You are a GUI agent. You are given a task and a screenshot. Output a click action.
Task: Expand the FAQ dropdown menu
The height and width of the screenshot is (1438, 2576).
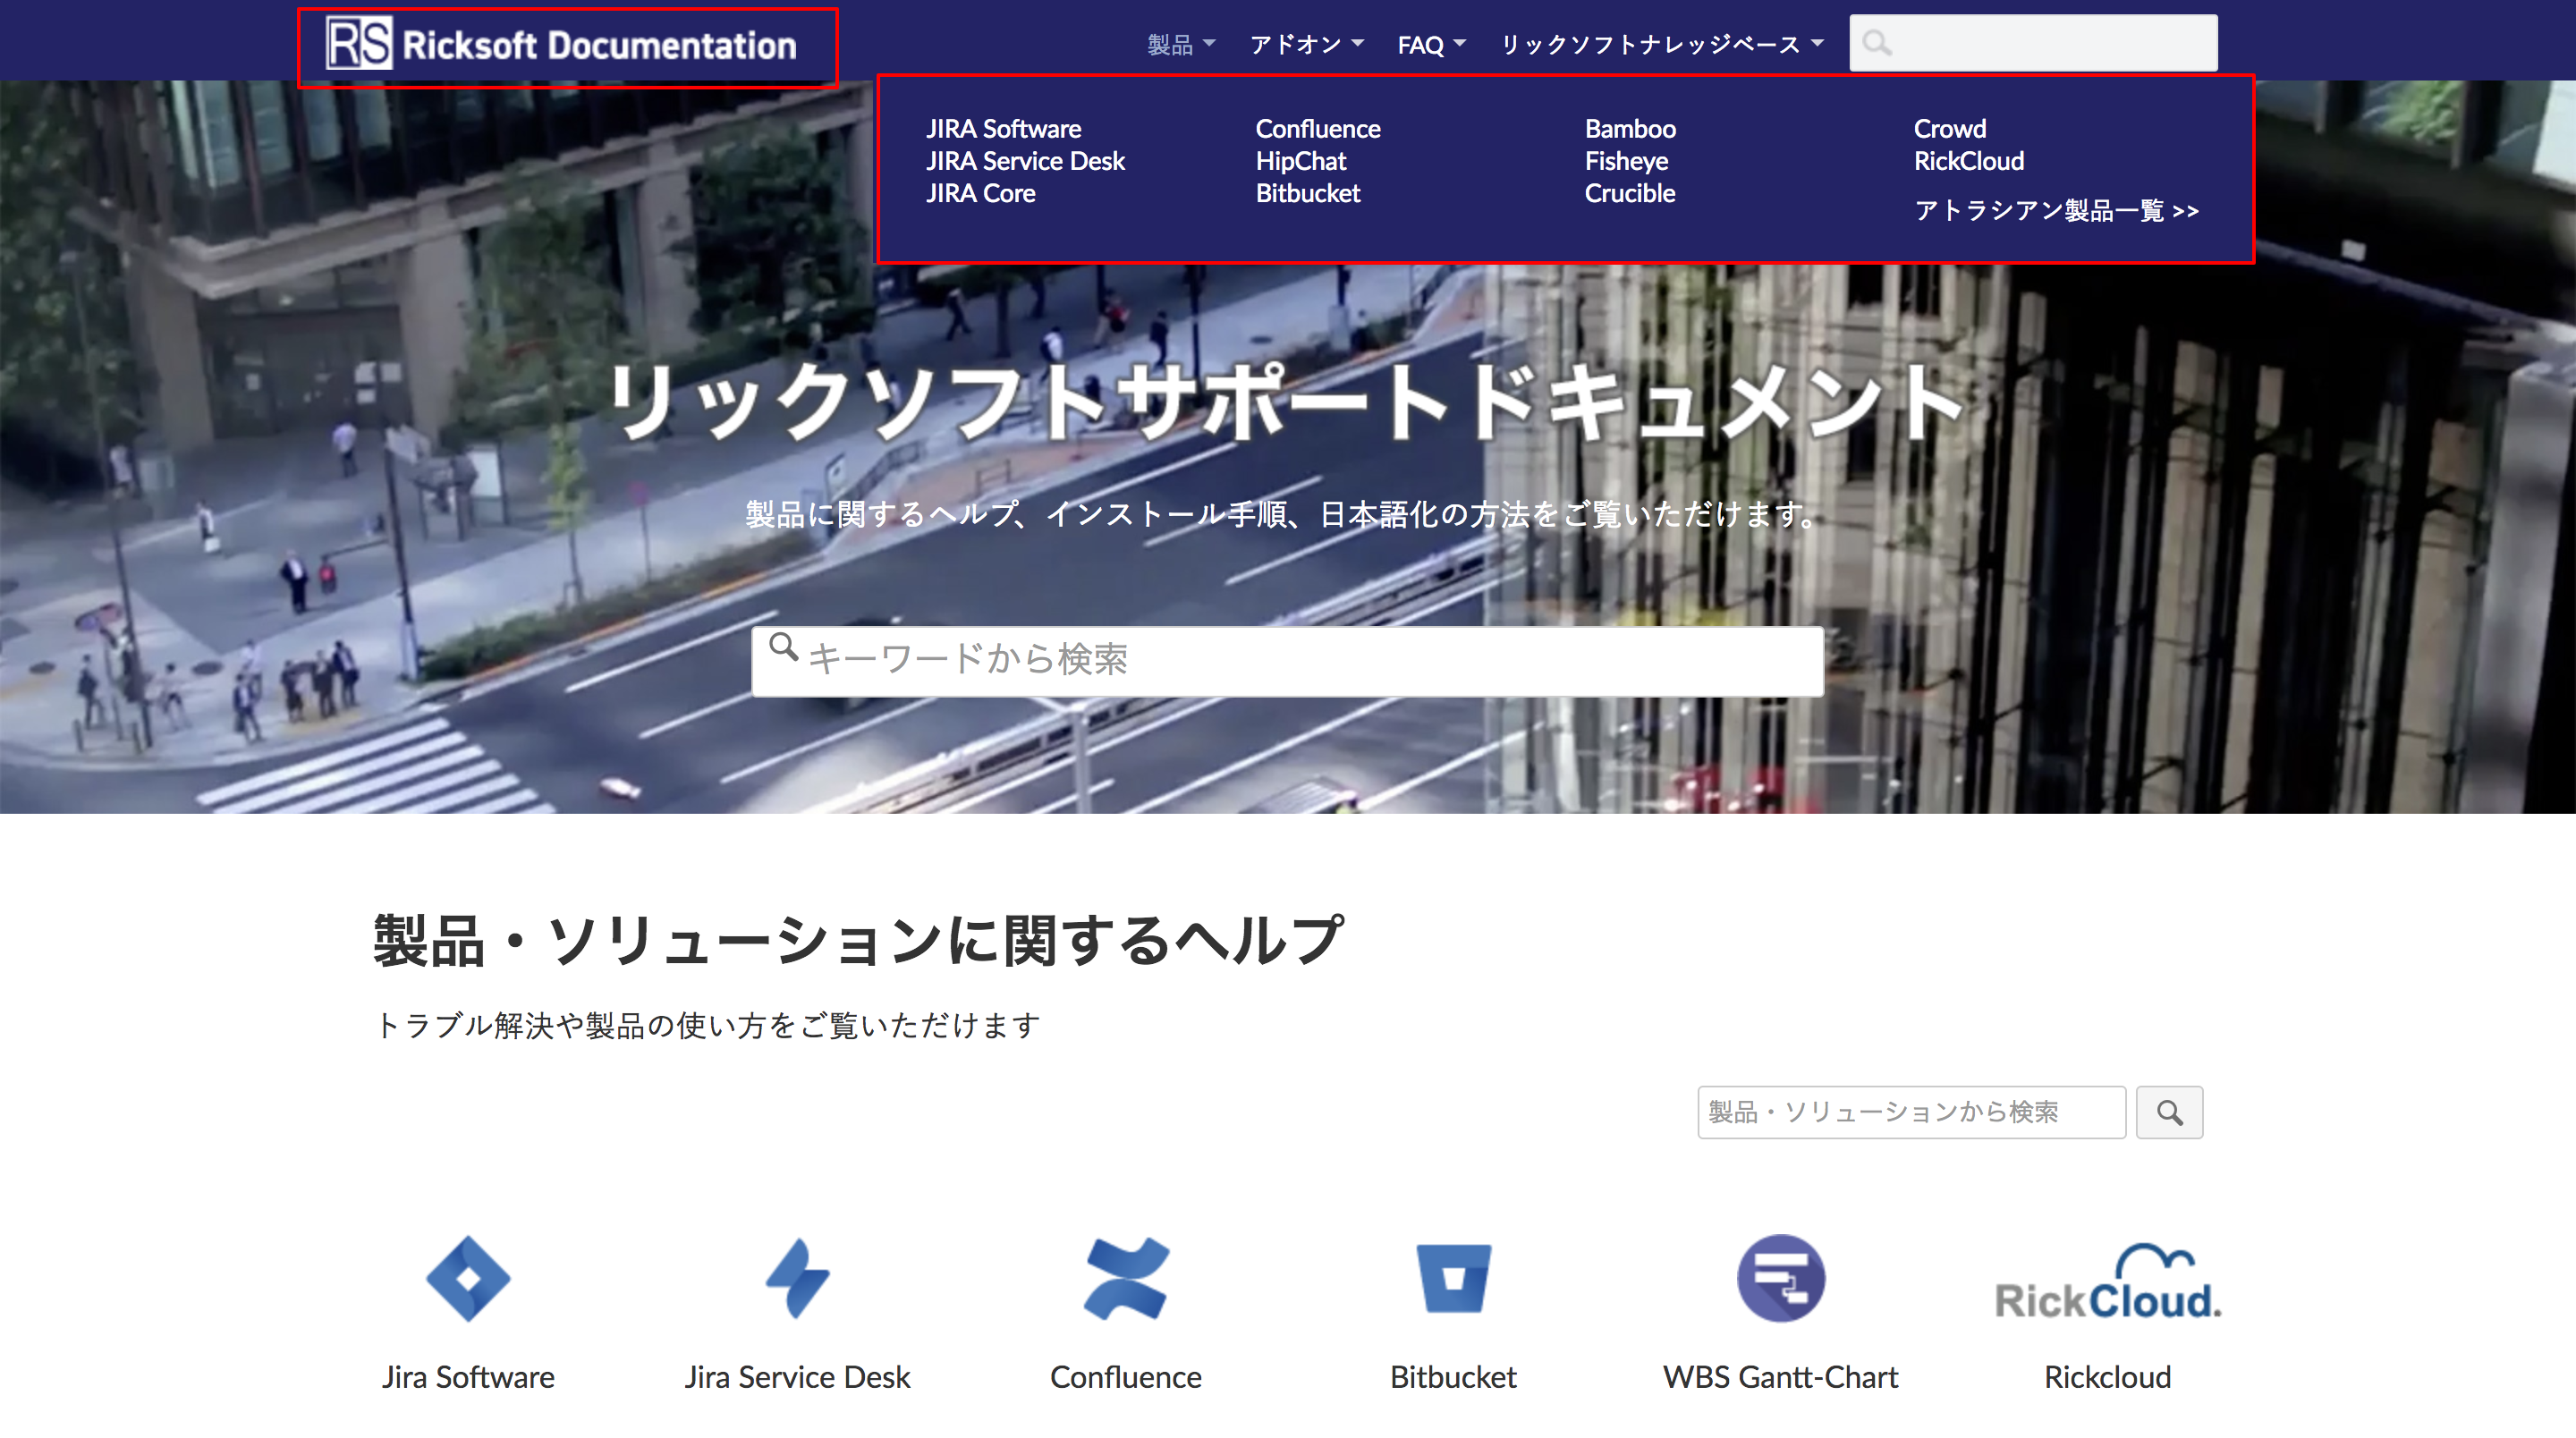1431,44
